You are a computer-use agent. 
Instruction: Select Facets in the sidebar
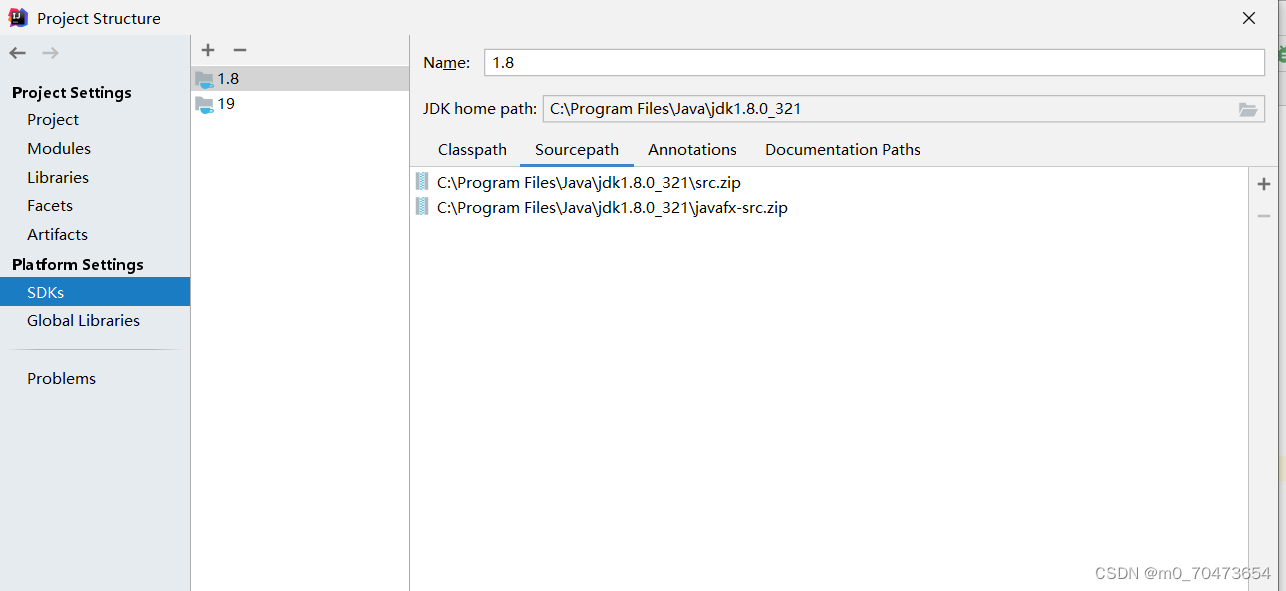coord(50,205)
